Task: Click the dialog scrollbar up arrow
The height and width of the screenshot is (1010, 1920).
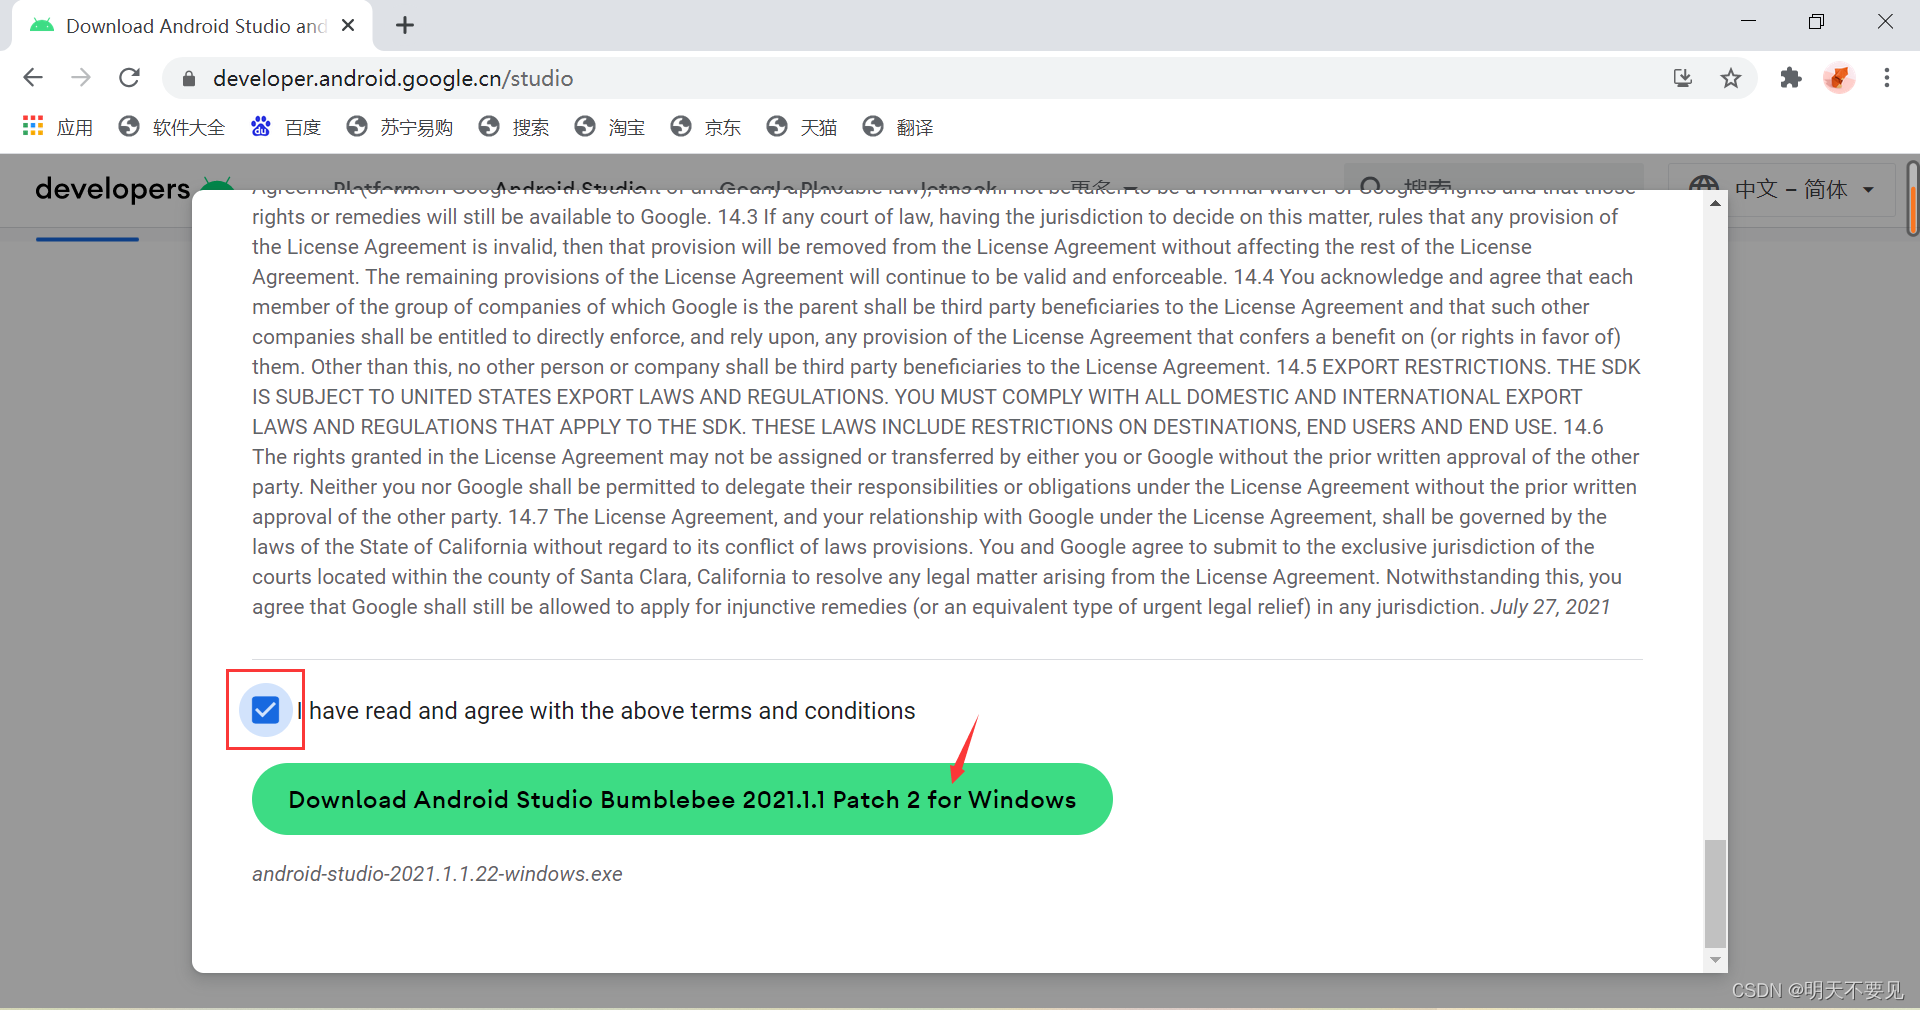Action: click(x=1715, y=203)
